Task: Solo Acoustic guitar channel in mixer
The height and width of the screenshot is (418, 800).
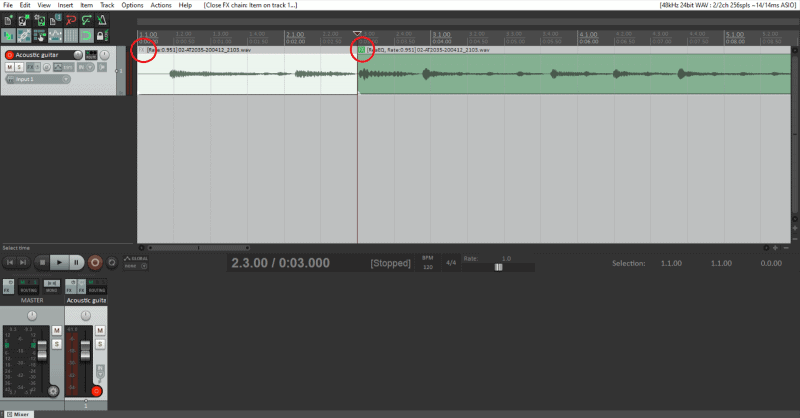Action: (x=100, y=345)
